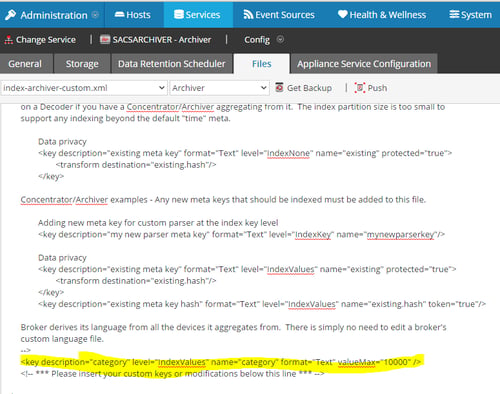Screen dimensions: 500x394
Task: Open the System menu
Action: pos(470,15)
